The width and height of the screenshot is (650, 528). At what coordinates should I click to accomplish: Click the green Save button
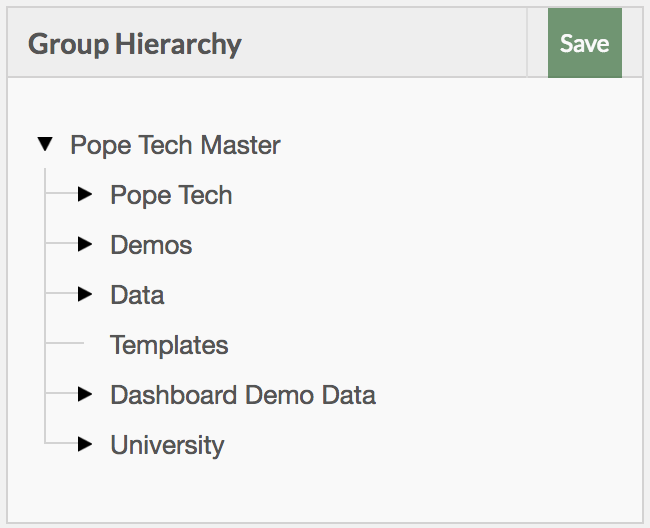585,43
